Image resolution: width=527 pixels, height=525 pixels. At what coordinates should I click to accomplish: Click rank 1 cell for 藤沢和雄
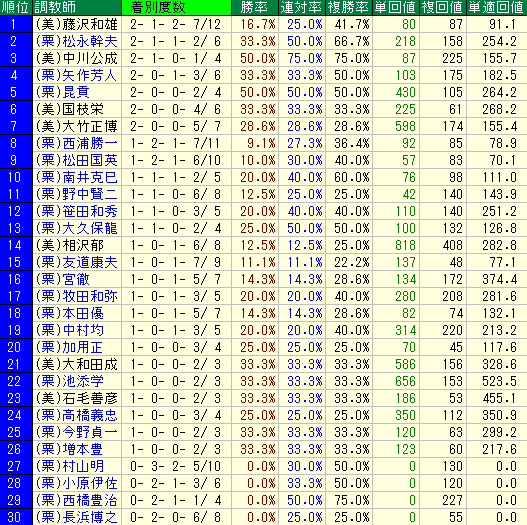coord(16,24)
